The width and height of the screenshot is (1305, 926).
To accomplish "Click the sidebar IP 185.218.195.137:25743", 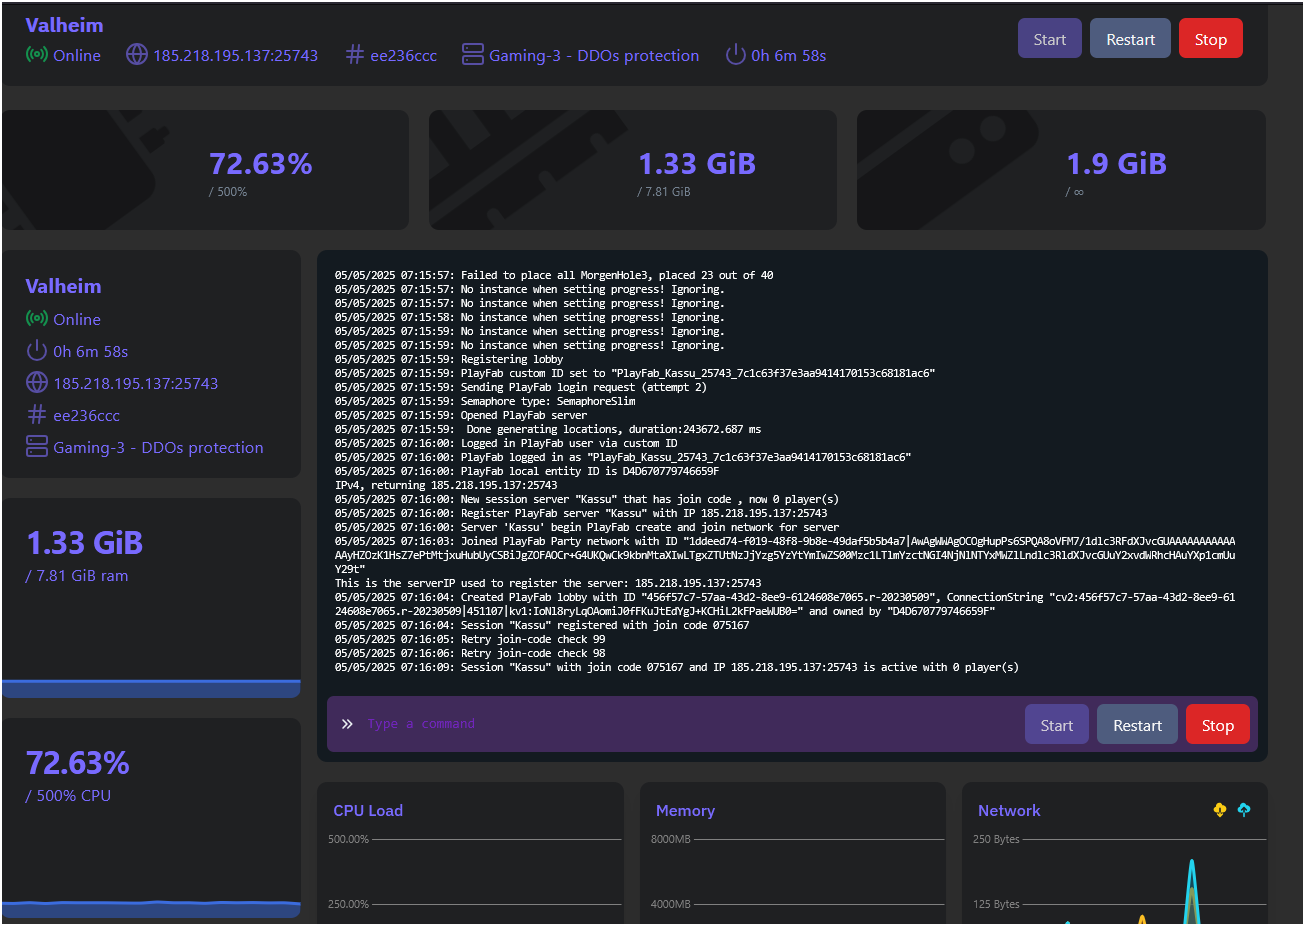I will [136, 383].
